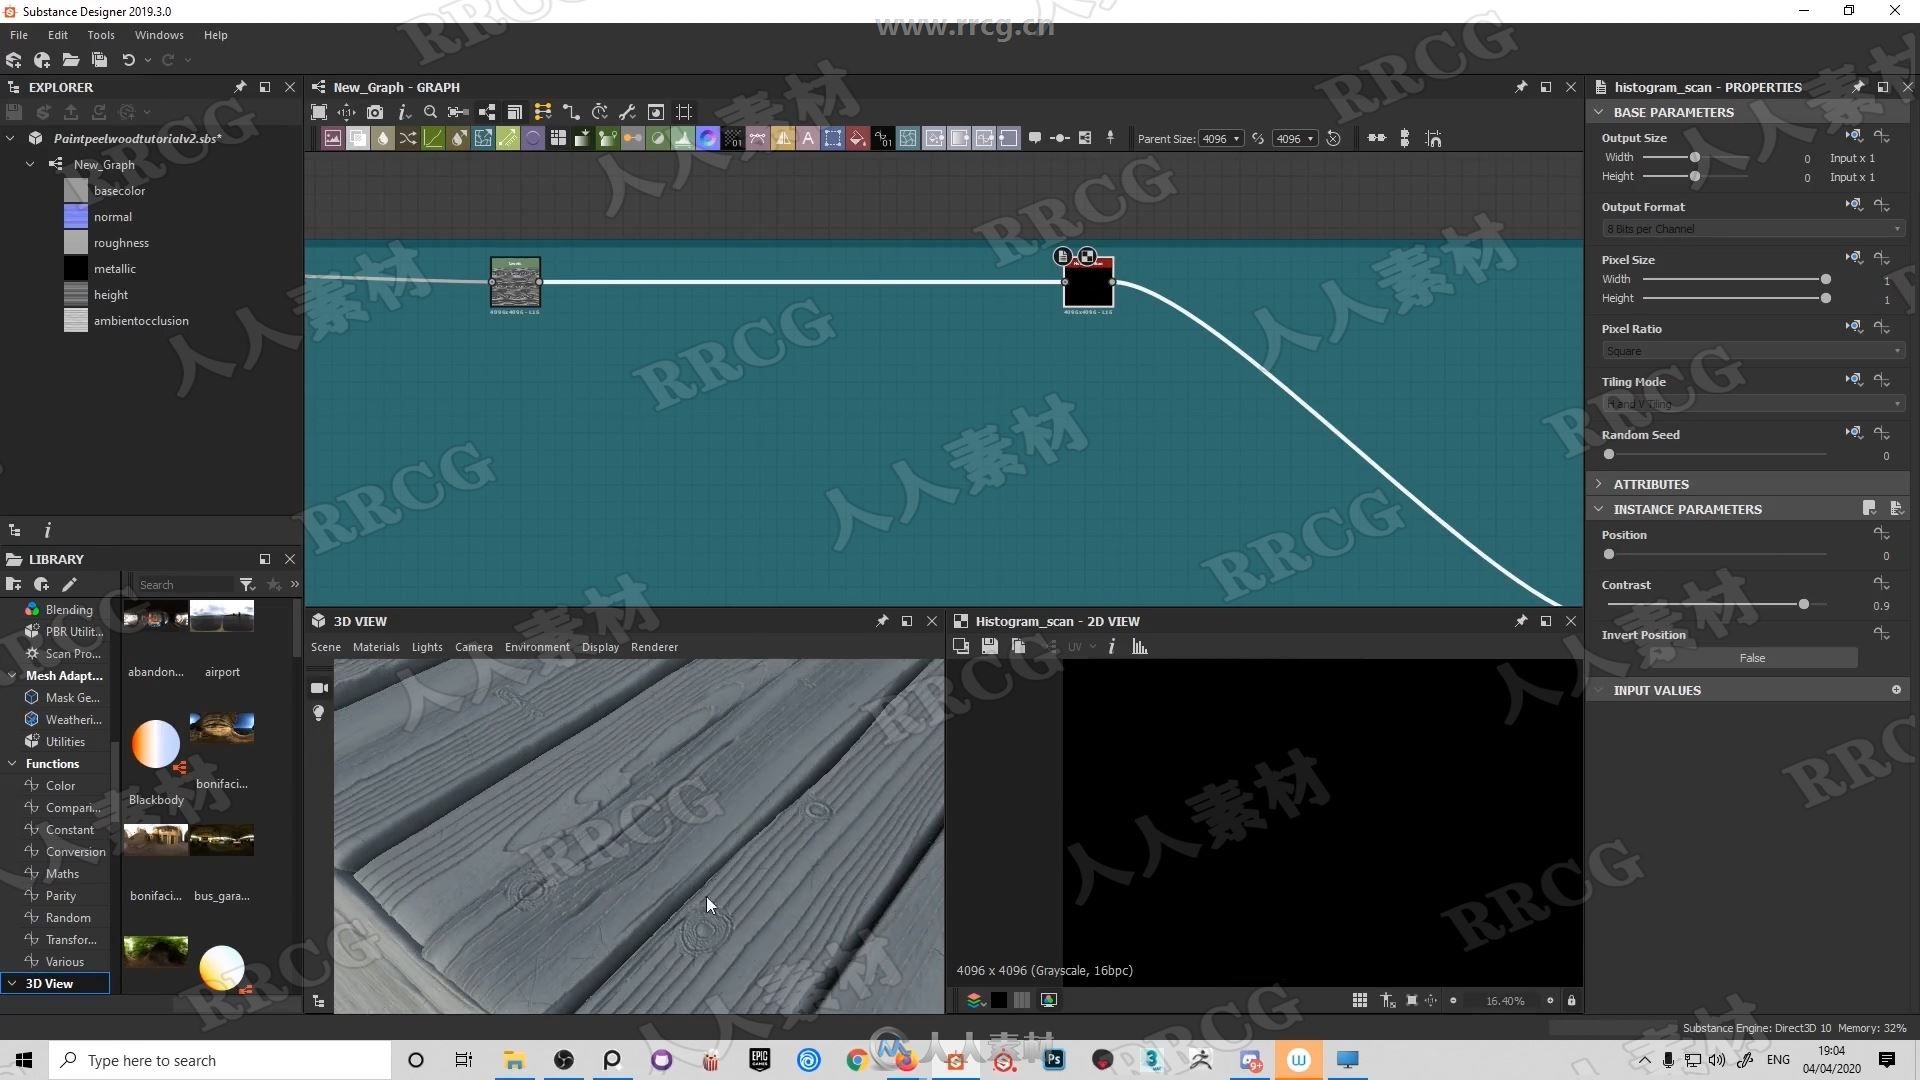This screenshot has width=1920, height=1080.
Task: Click the 3D view light bulb icon
Action: coord(318,713)
